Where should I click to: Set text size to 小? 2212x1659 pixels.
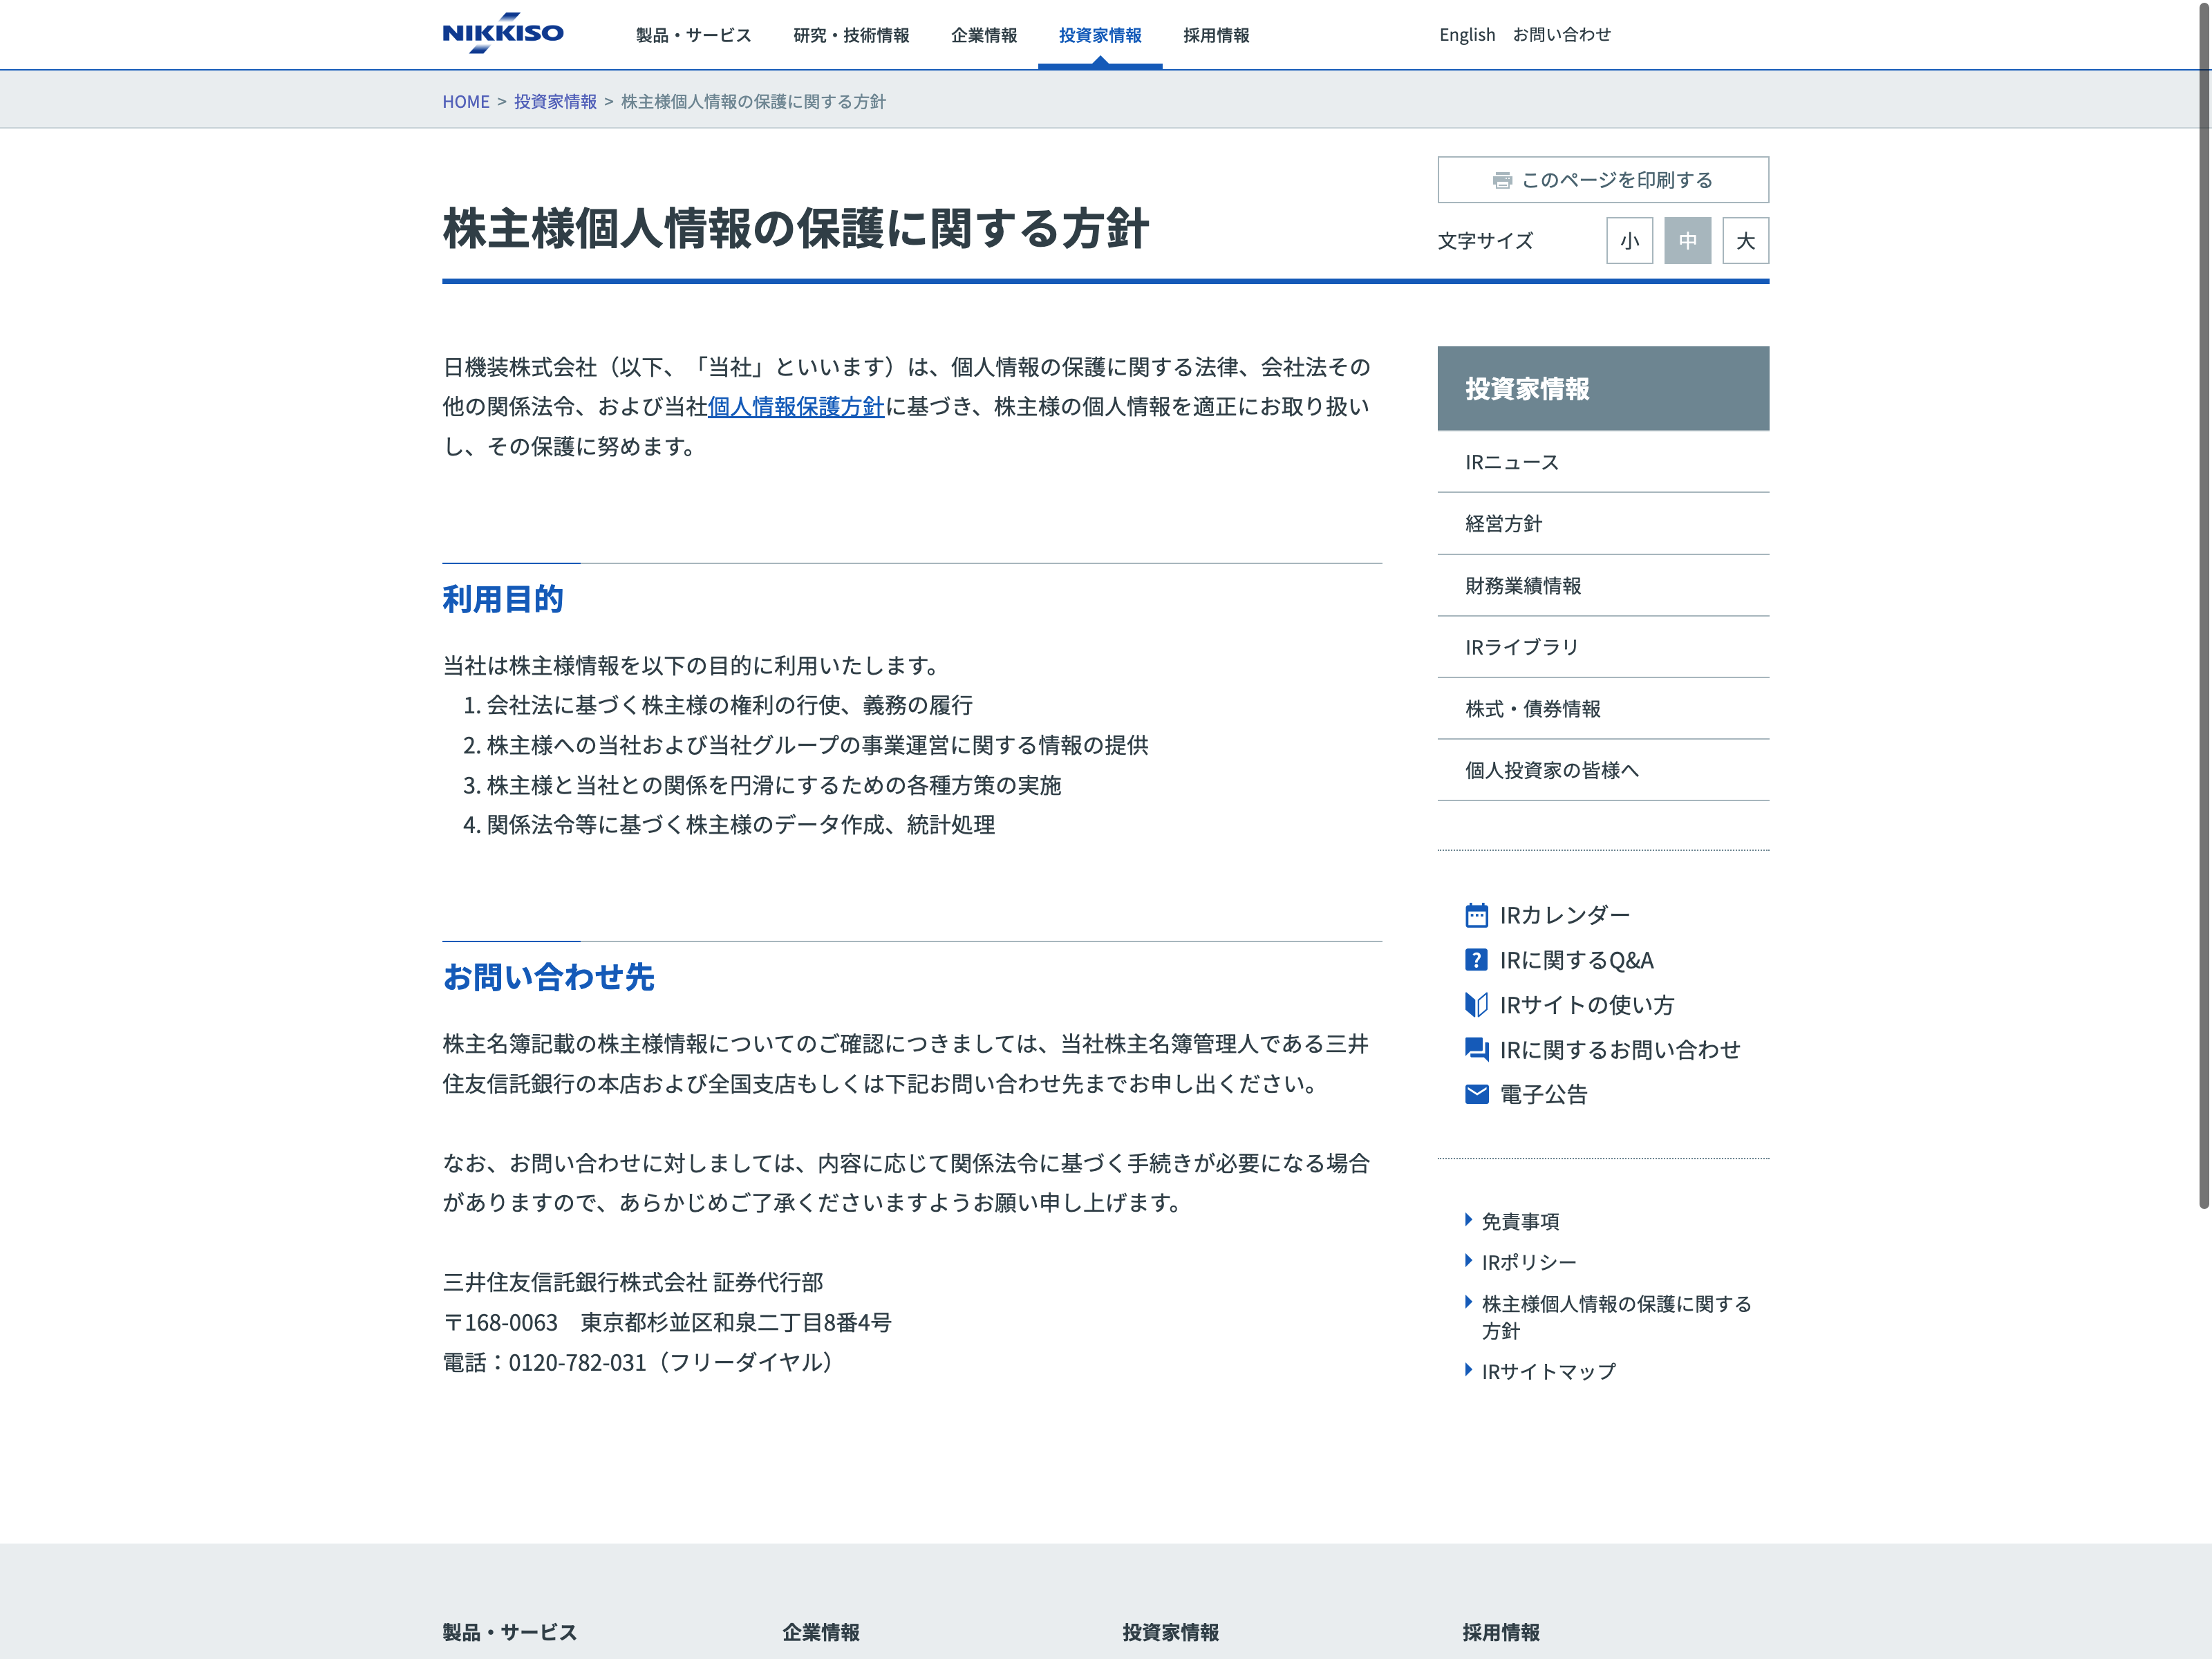tap(1629, 241)
